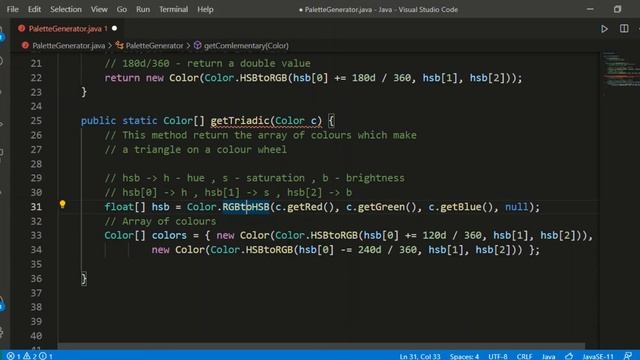Click the thumbs-up Java status icon
This screenshot has height=360, width=640.
pos(569,356)
